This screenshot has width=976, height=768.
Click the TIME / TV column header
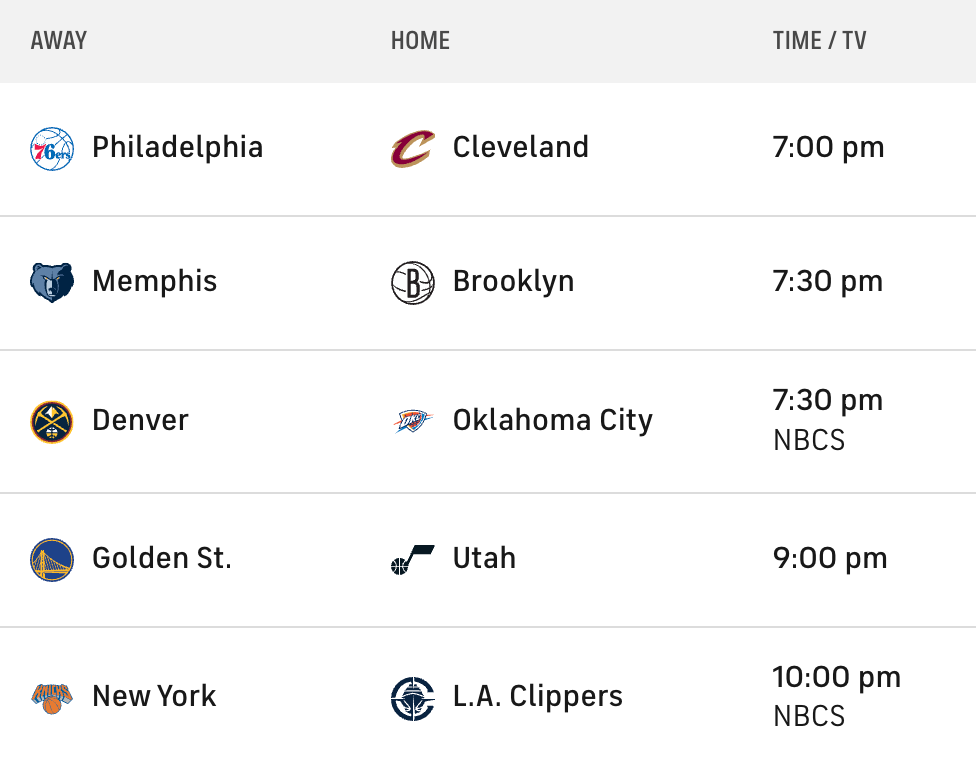[819, 41]
